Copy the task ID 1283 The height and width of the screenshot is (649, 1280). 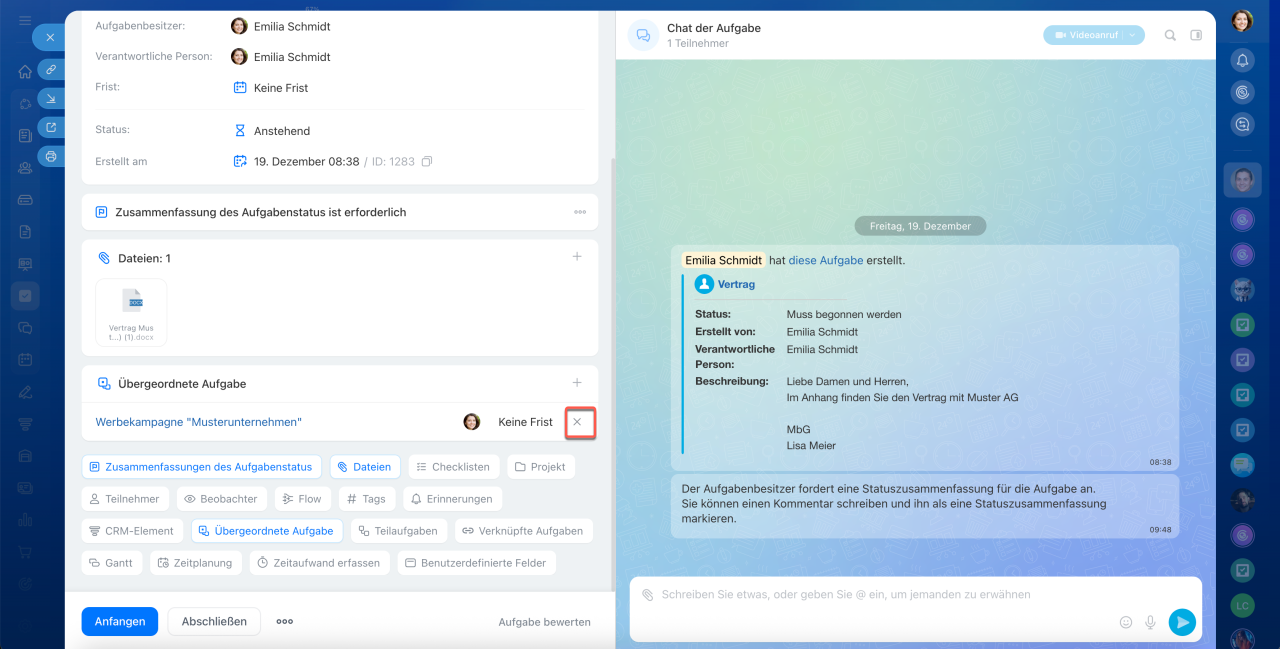click(x=427, y=161)
